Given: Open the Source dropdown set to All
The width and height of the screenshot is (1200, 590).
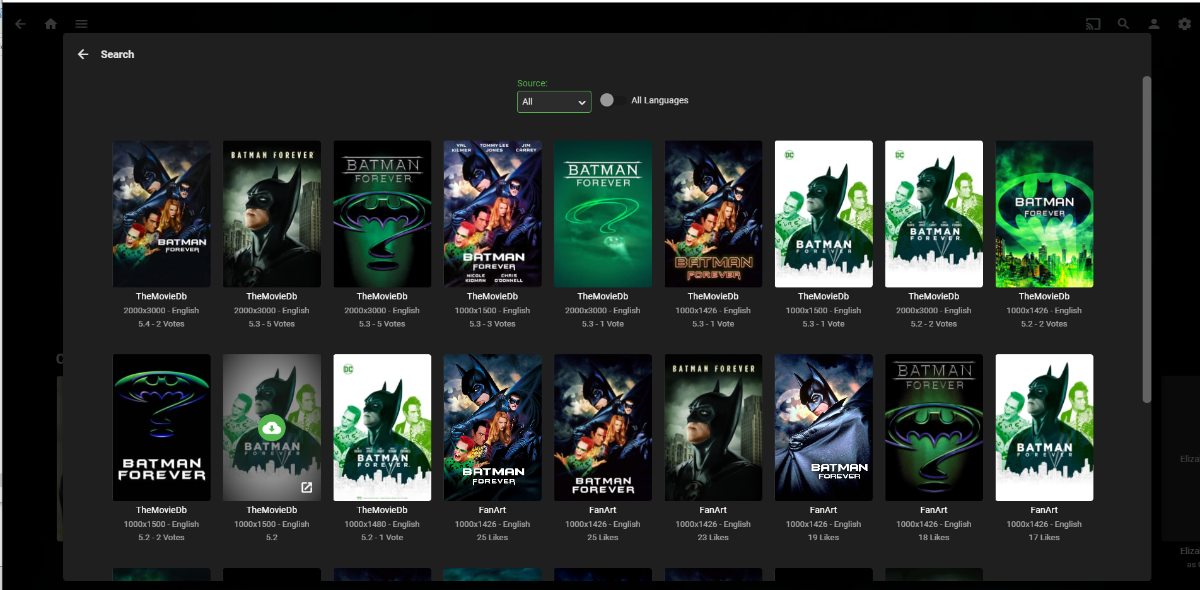Looking at the screenshot, I should tap(554, 101).
